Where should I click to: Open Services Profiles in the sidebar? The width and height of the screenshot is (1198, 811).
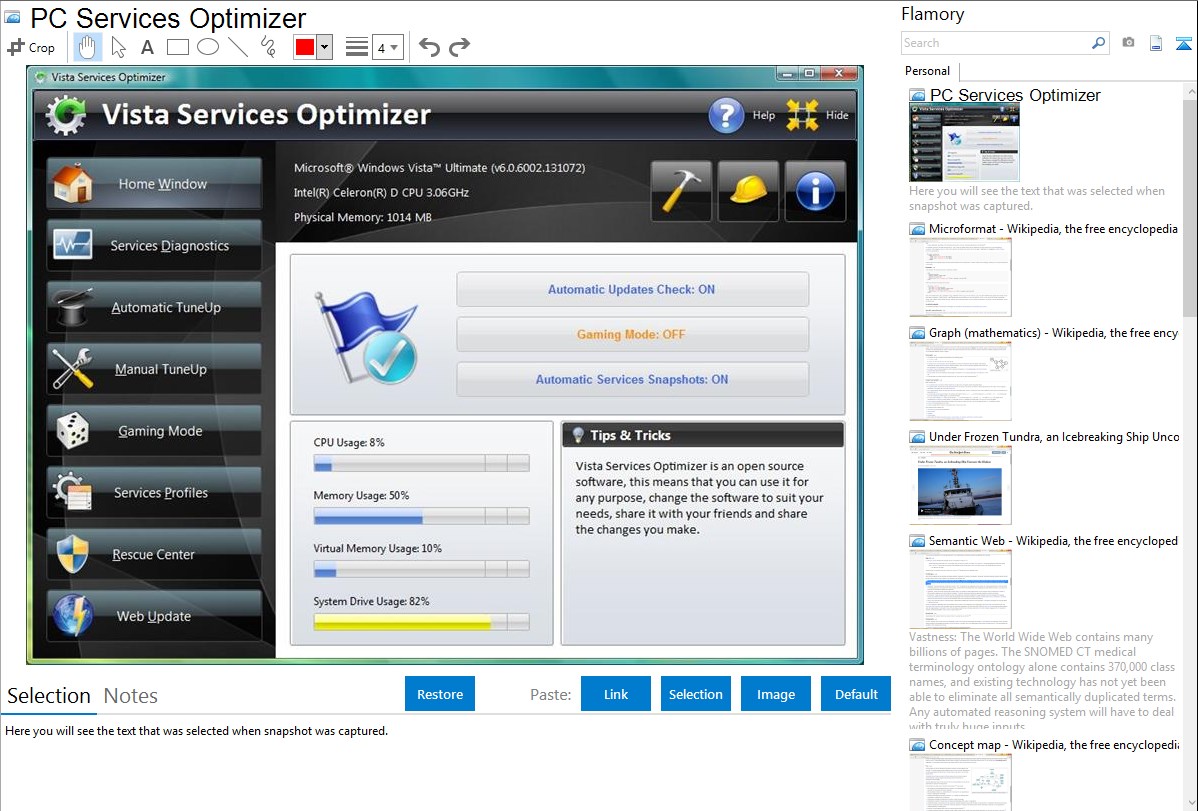click(x=154, y=493)
